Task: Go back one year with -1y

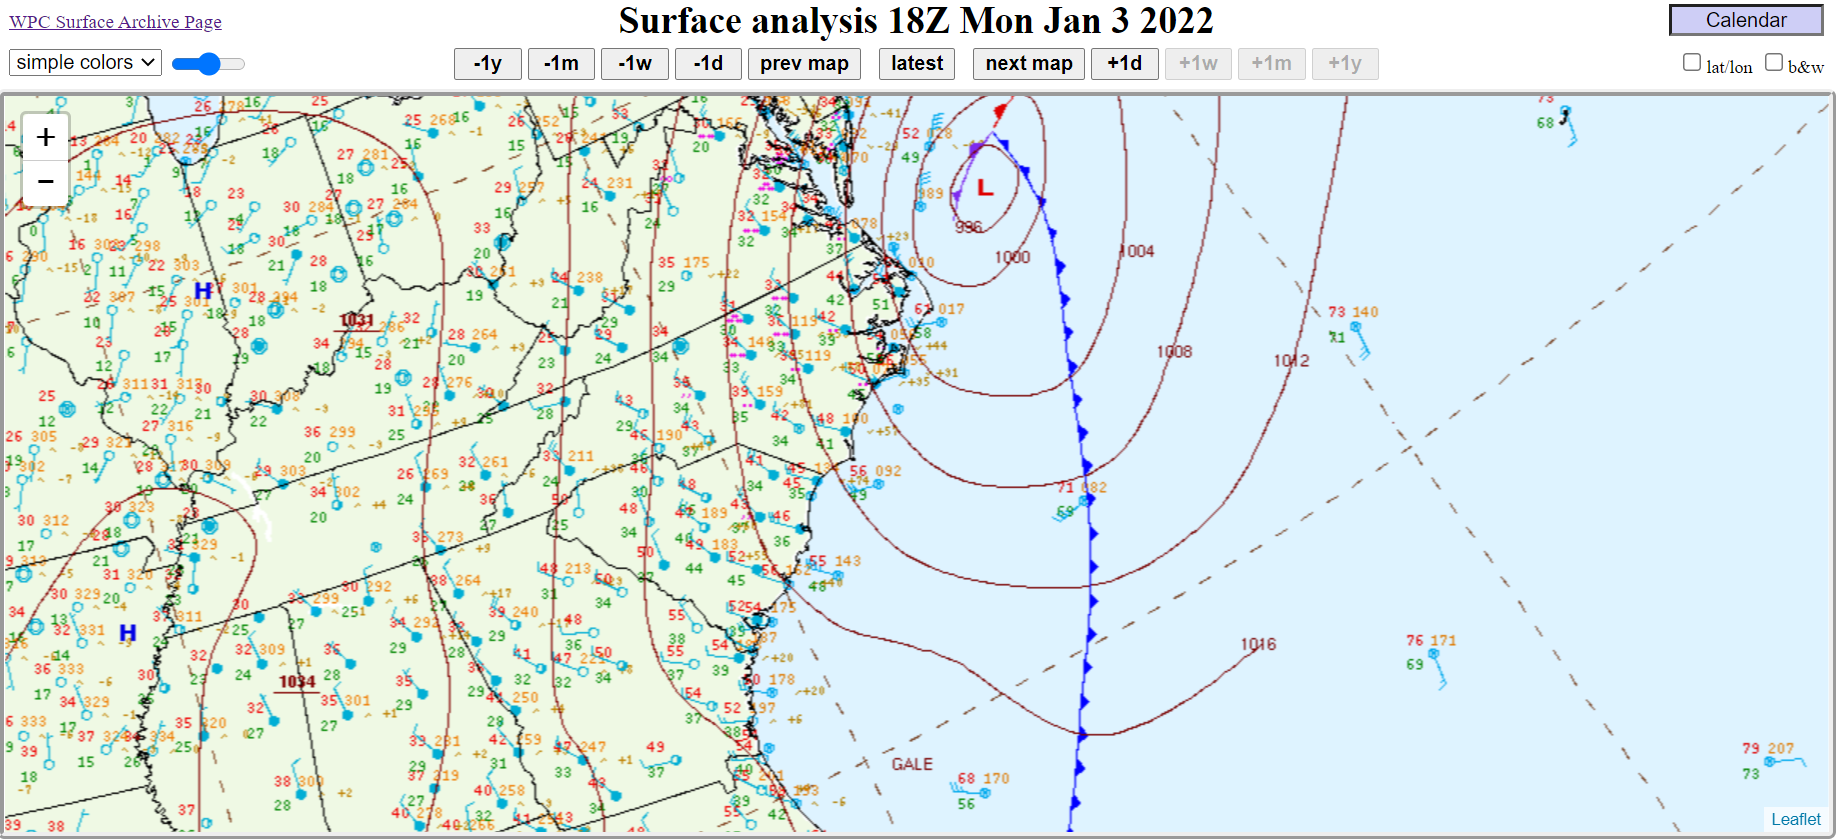Action: coord(488,64)
